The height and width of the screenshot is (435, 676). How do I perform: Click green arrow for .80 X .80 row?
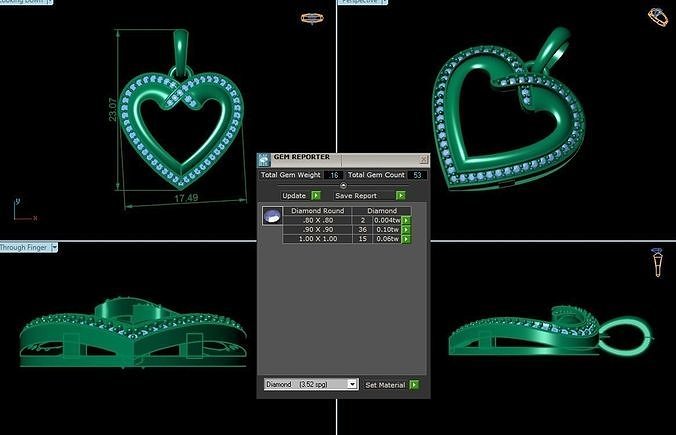pyautogui.click(x=407, y=220)
